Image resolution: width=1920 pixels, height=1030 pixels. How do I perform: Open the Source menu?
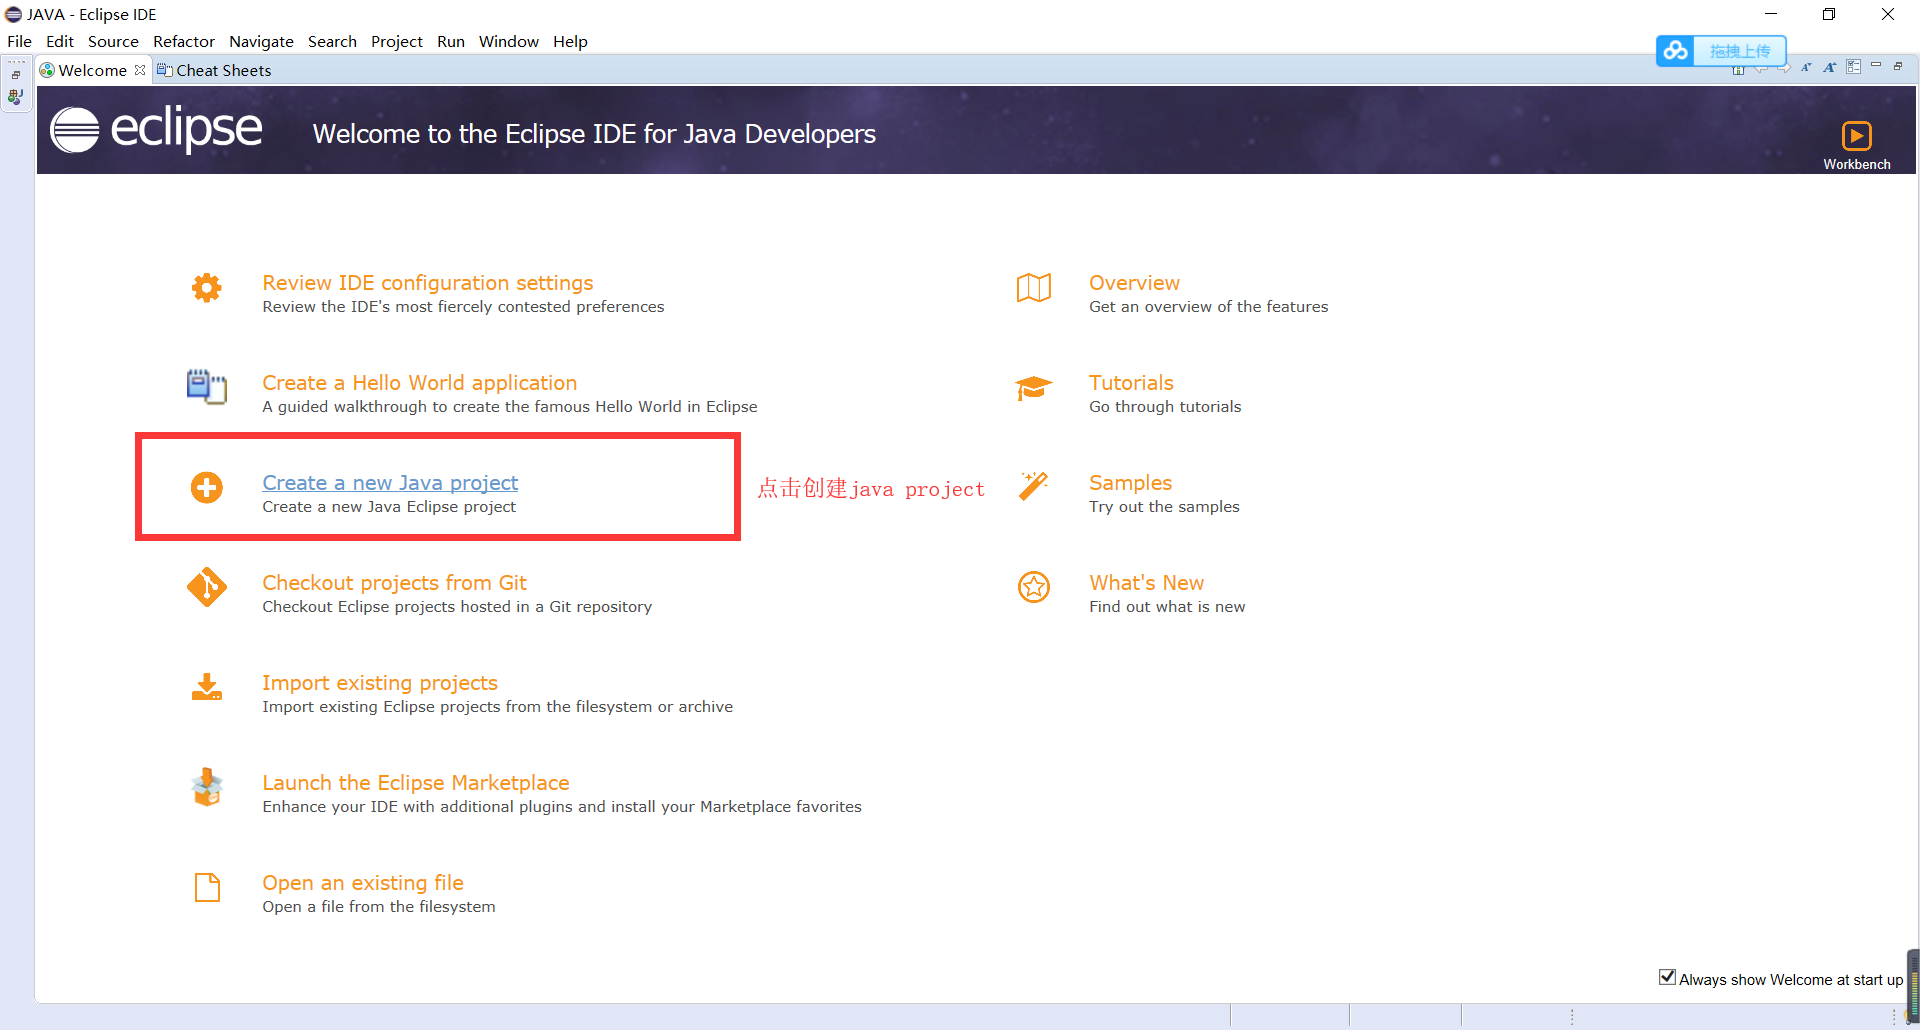[113, 41]
